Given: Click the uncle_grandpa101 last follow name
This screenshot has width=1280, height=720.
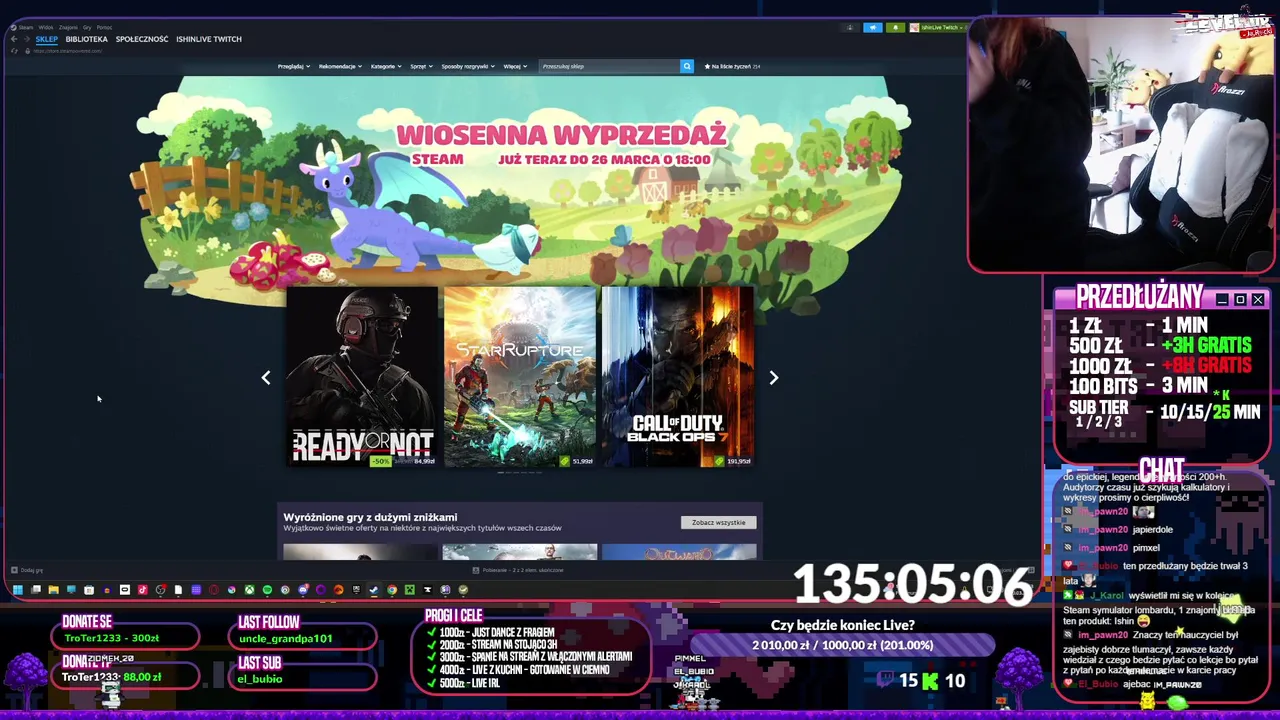Looking at the screenshot, I should click(x=286, y=638).
